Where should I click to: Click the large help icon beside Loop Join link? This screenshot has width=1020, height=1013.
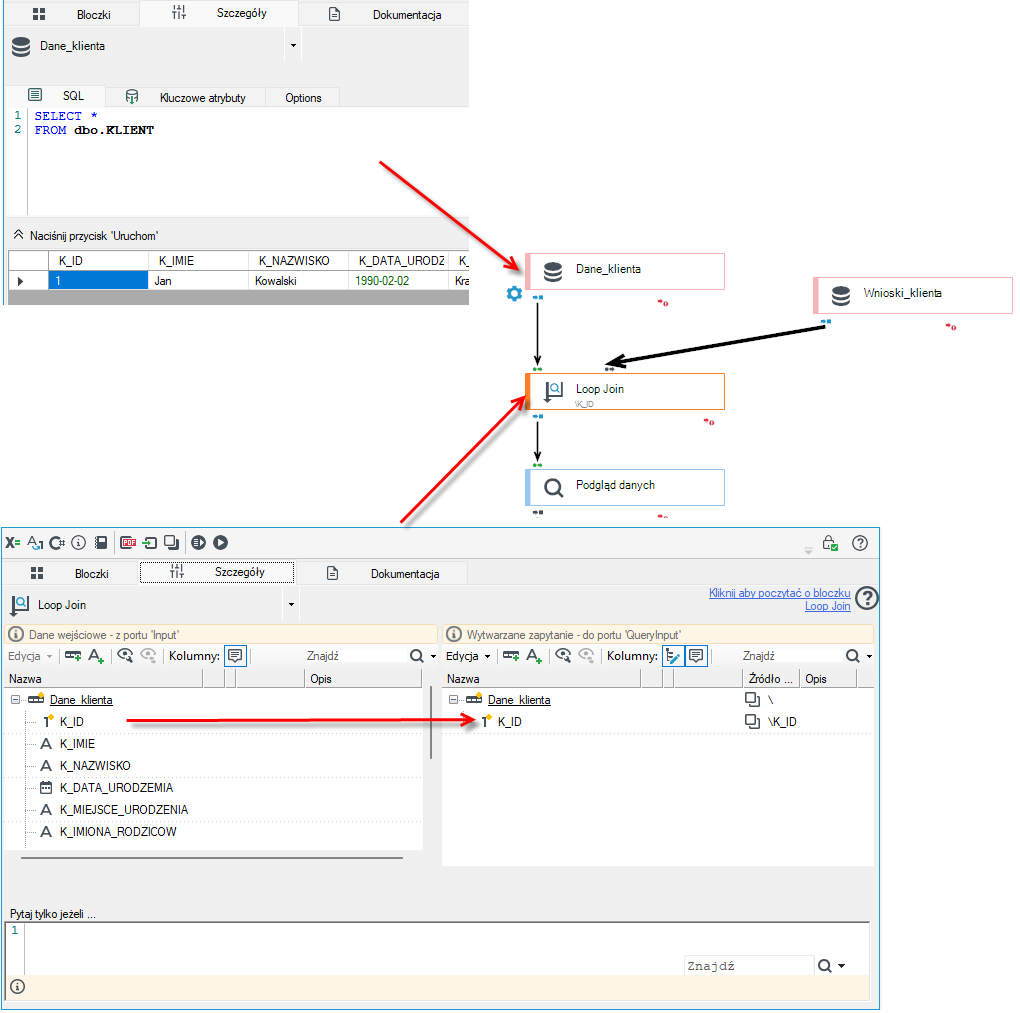(866, 598)
